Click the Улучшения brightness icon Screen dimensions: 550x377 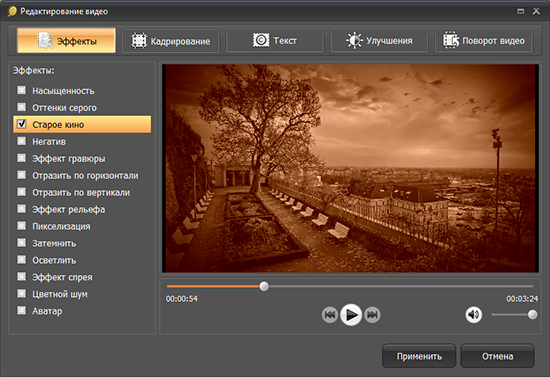coord(354,41)
